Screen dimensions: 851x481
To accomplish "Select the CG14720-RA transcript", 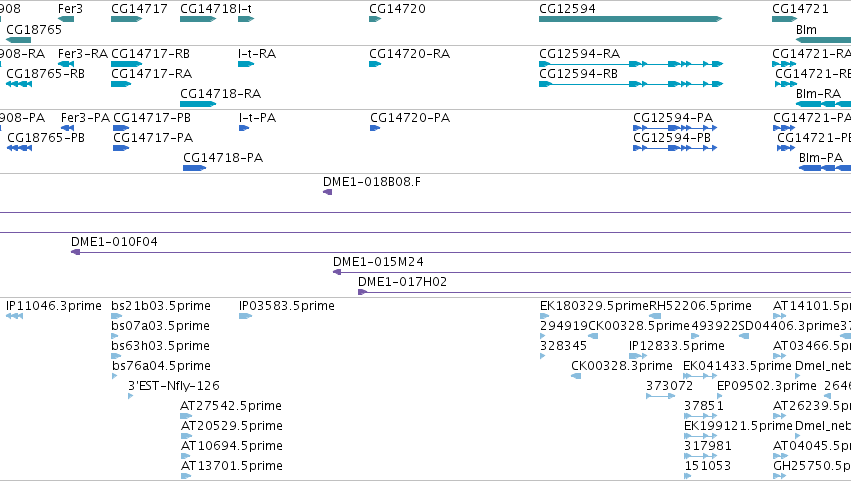I will click(x=375, y=64).
